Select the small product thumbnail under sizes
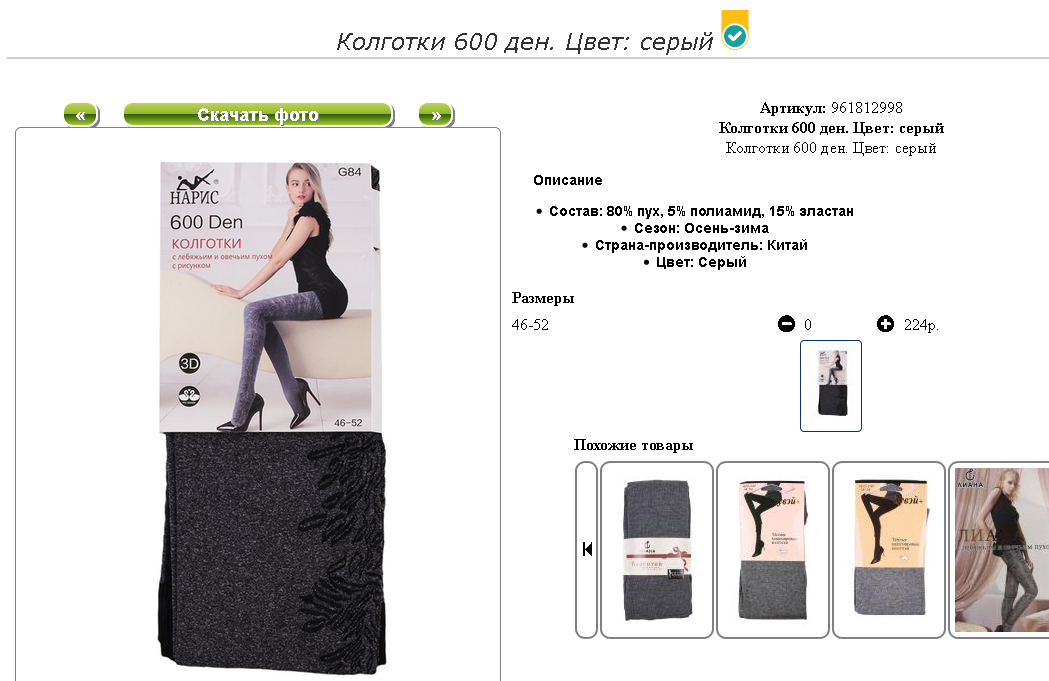The height and width of the screenshot is (681, 1049). [x=831, y=385]
